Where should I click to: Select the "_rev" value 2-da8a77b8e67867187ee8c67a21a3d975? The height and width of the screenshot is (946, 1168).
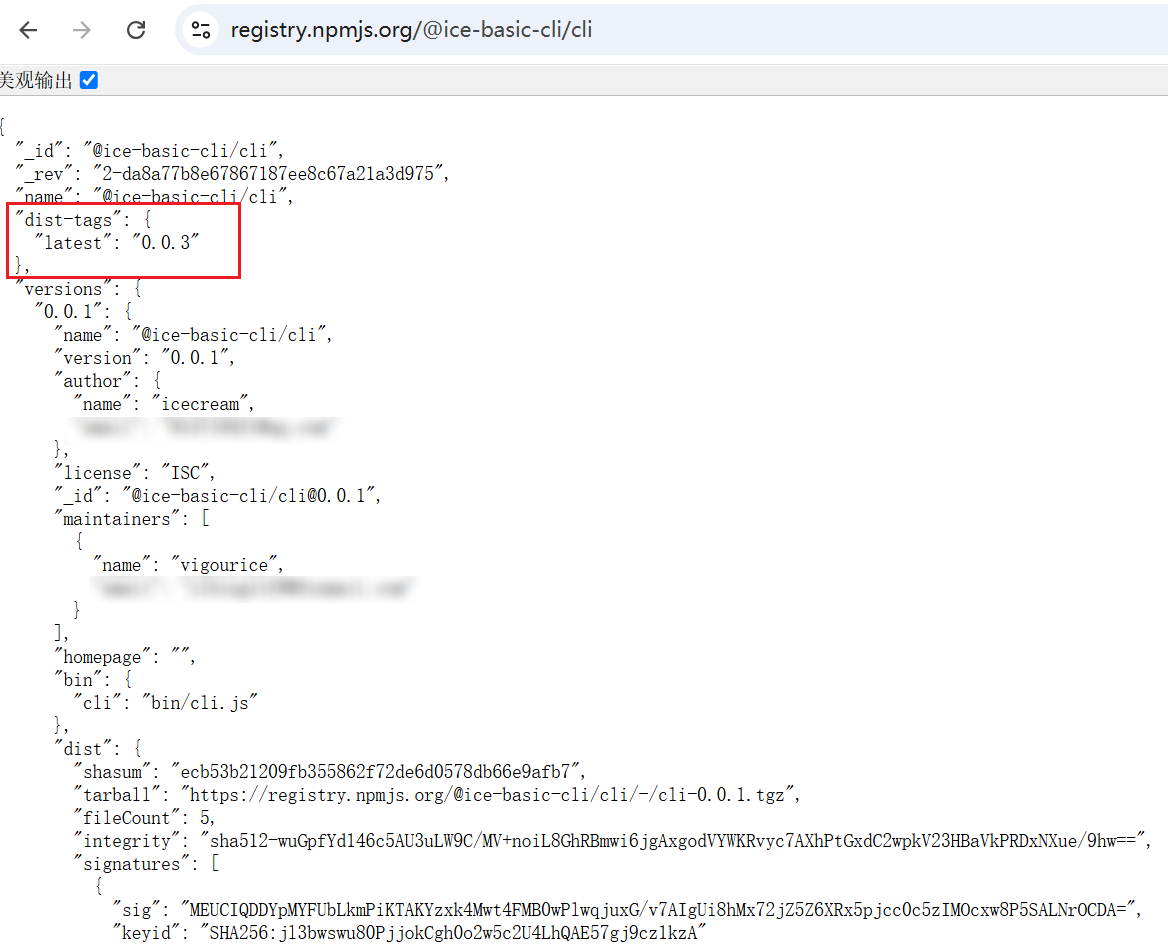268,174
